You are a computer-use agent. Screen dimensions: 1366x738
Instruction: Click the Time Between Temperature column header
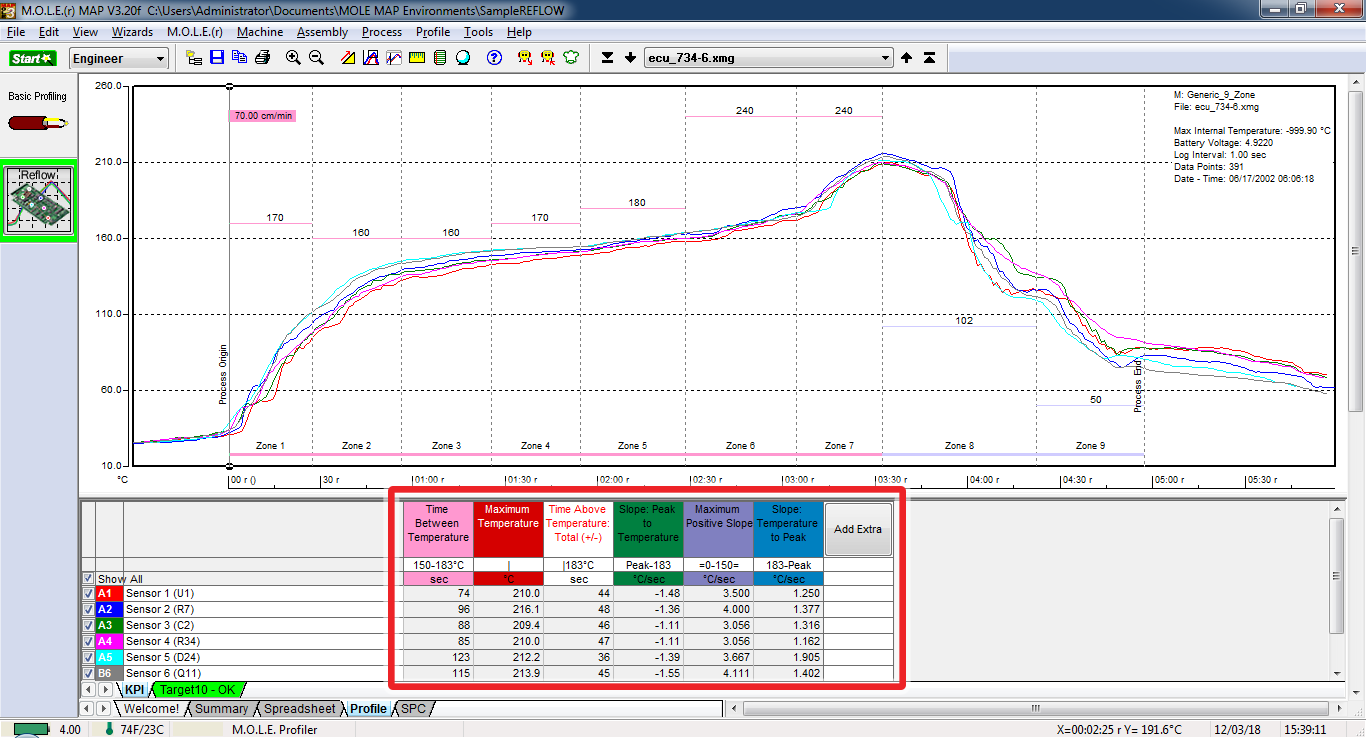438,529
